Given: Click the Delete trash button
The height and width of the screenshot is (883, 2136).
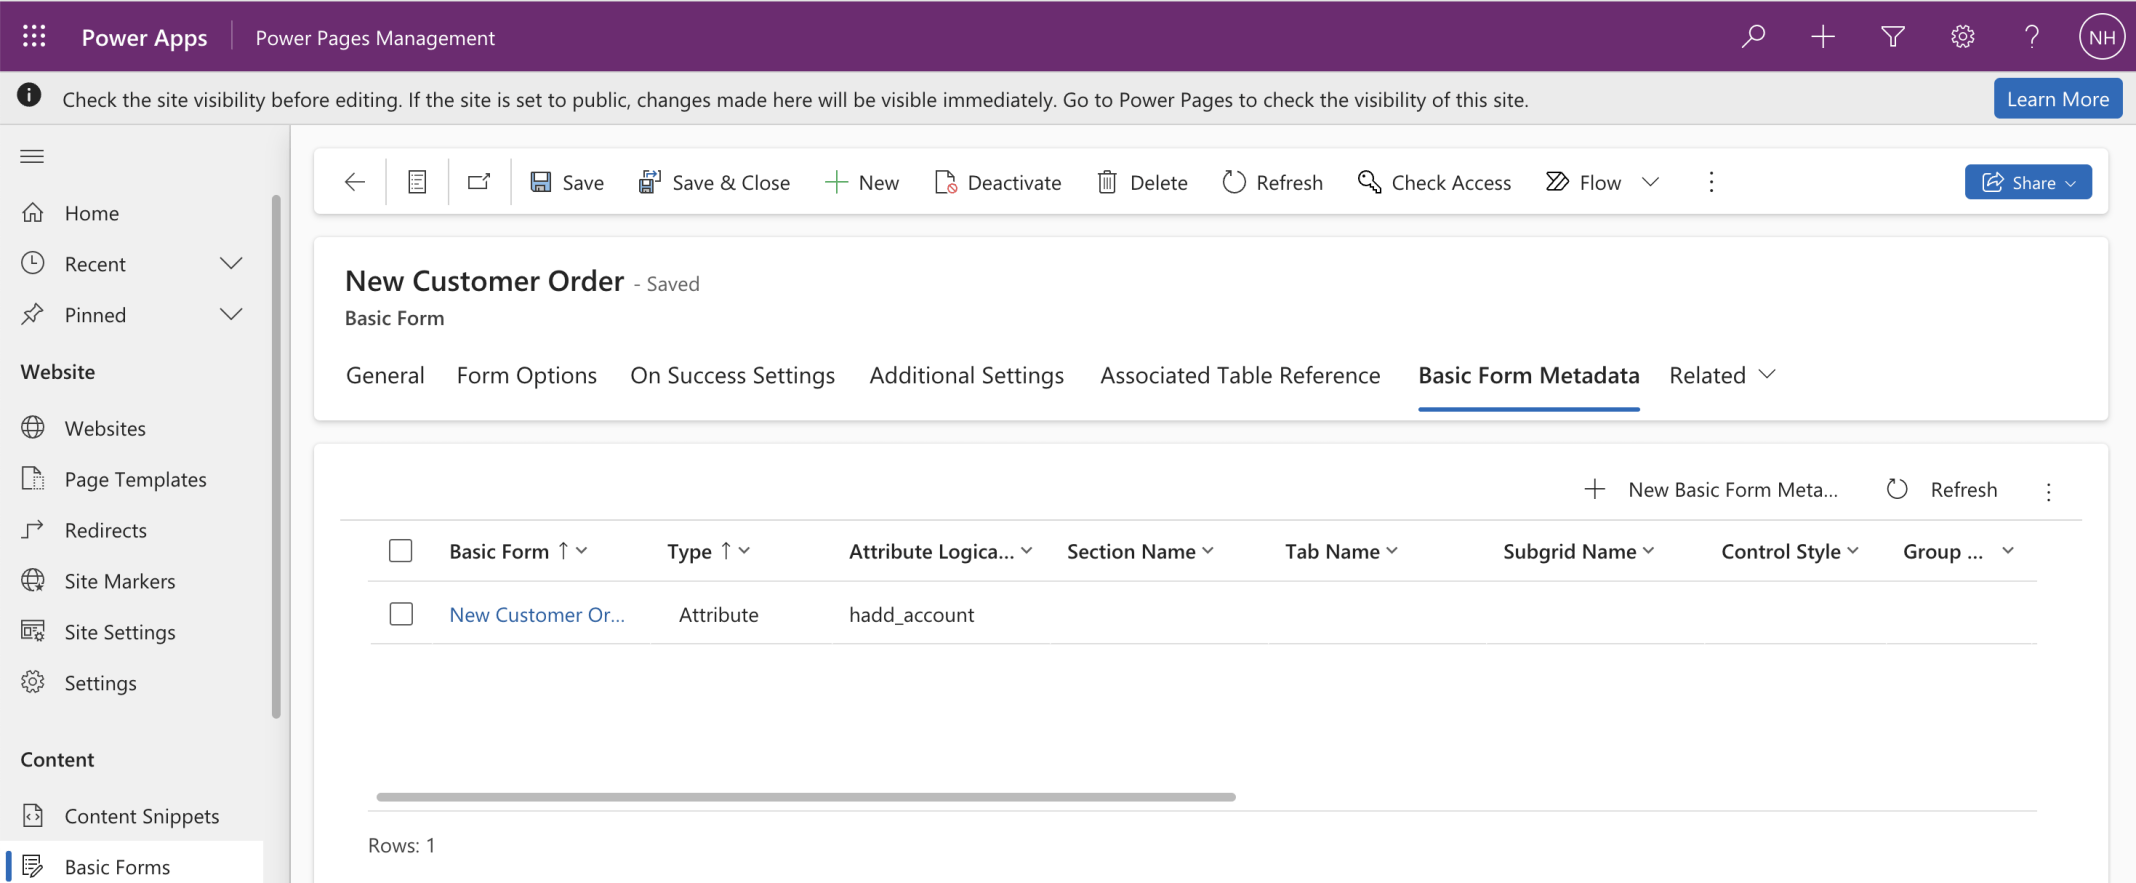Looking at the screenshot, I should coord(1142,182).
